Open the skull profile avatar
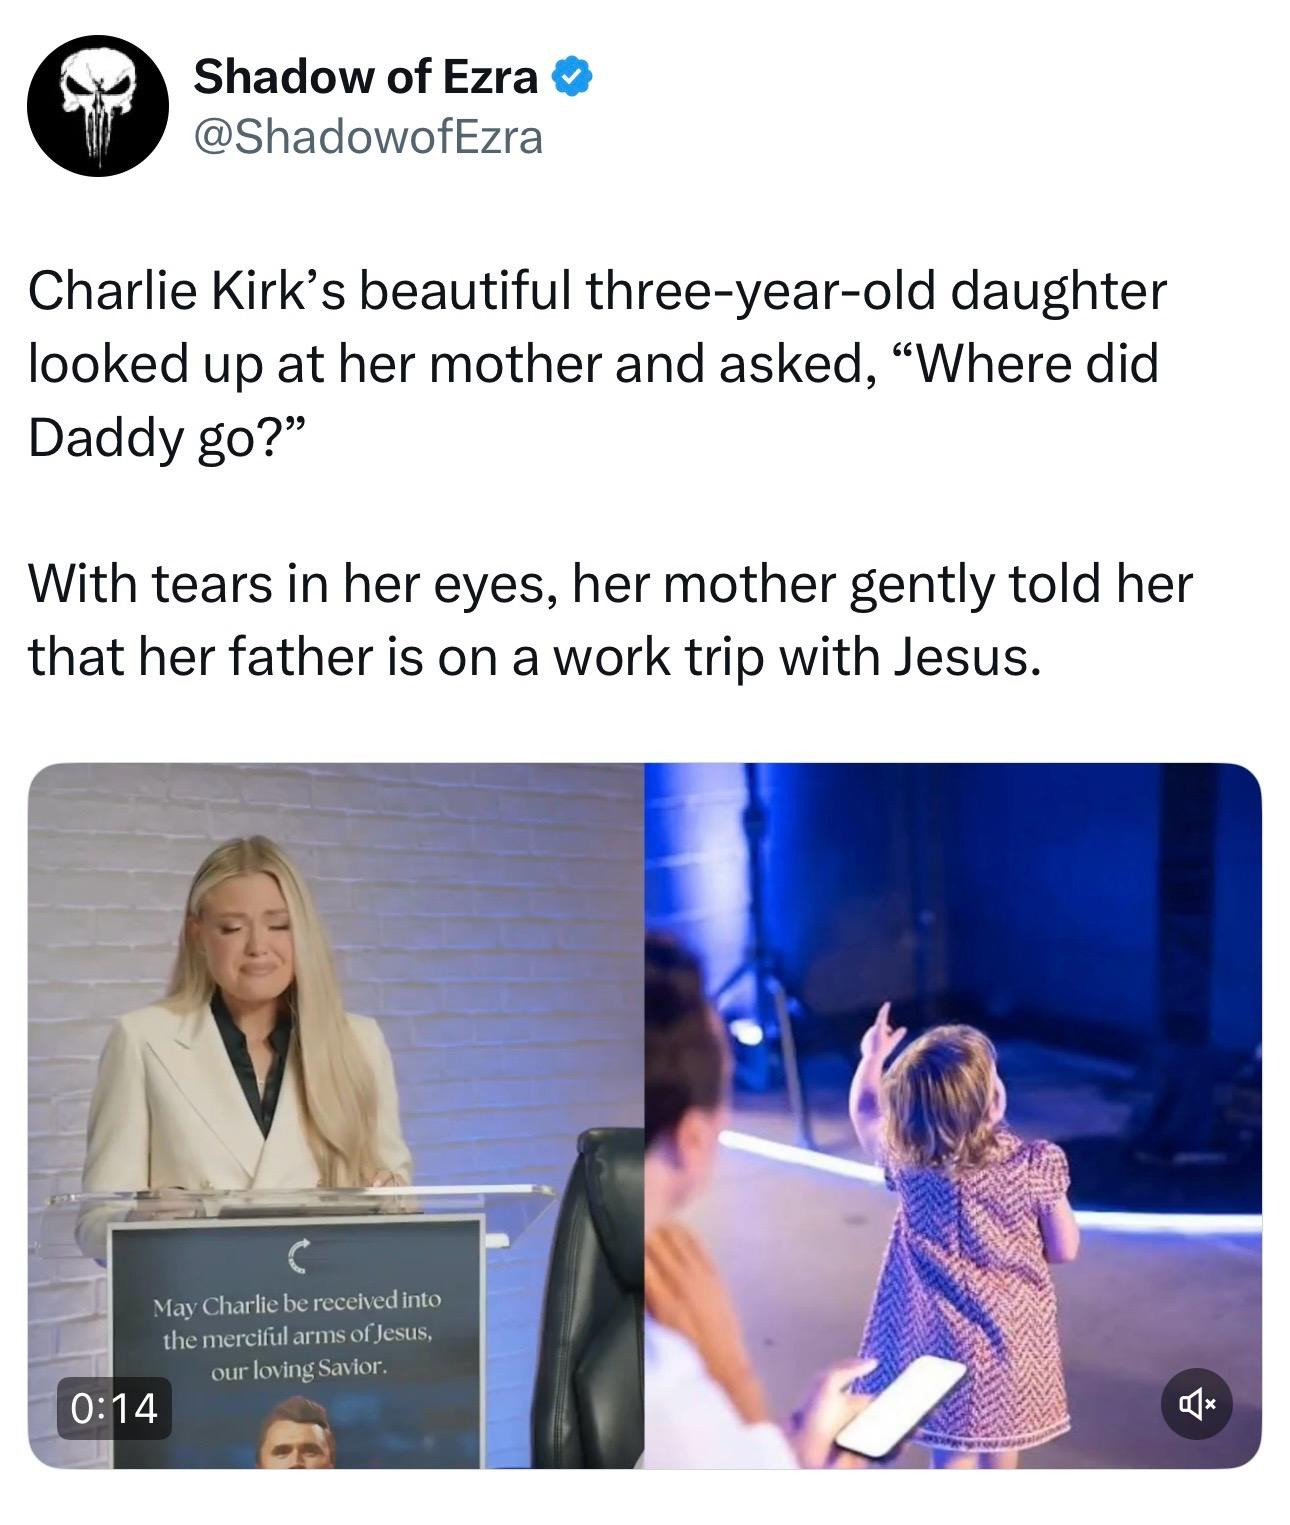1290x1525 pixels. pos(97,106)
